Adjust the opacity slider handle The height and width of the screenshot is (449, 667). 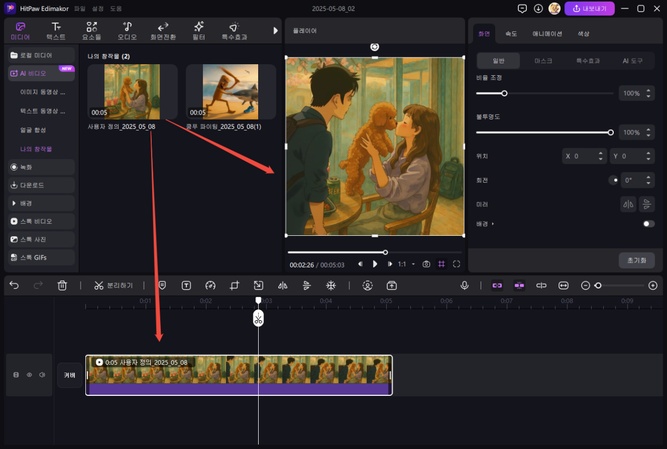click(610, 133)
